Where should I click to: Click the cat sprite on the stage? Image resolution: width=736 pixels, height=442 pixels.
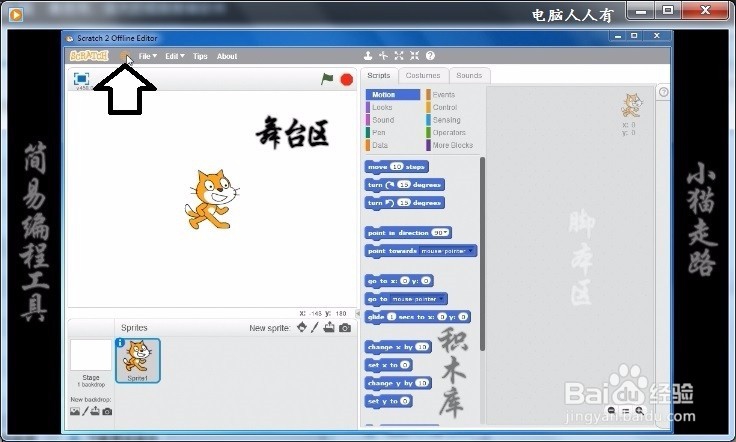210,199
